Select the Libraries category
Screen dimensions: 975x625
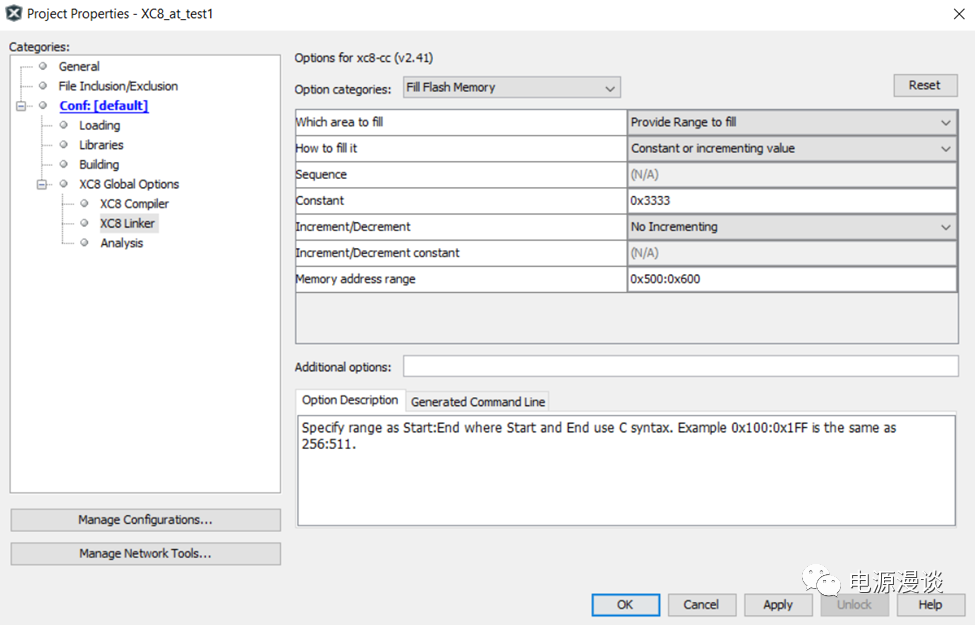(101, 145)
